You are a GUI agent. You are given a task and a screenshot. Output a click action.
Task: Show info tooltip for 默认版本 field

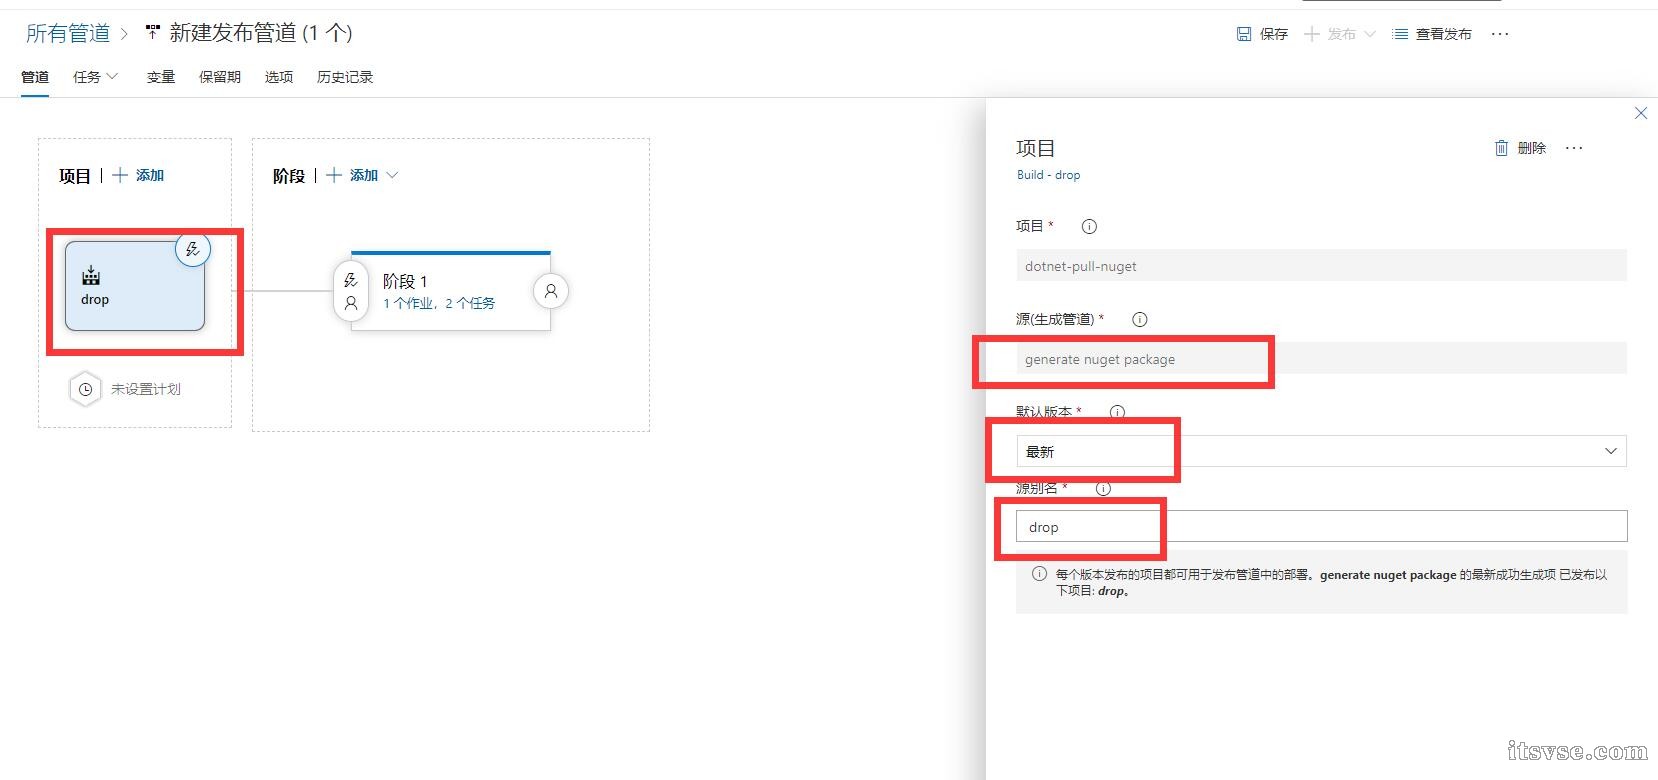point(1117,412)
